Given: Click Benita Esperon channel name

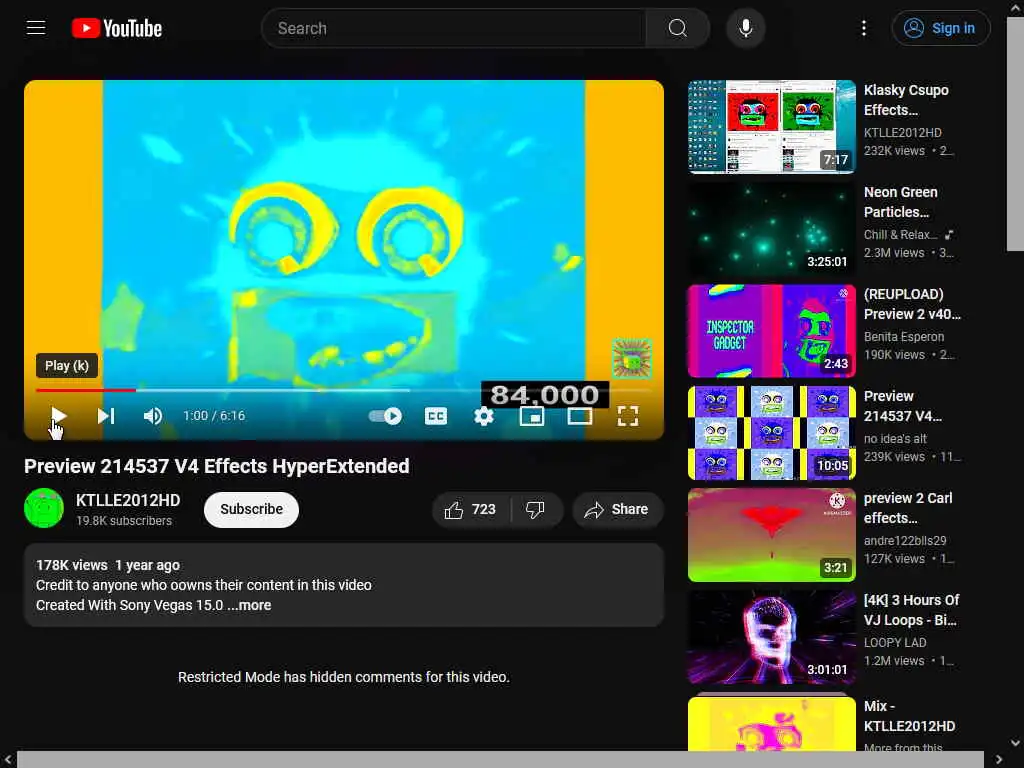Looking at the screenshot, I should pos(904,336).
